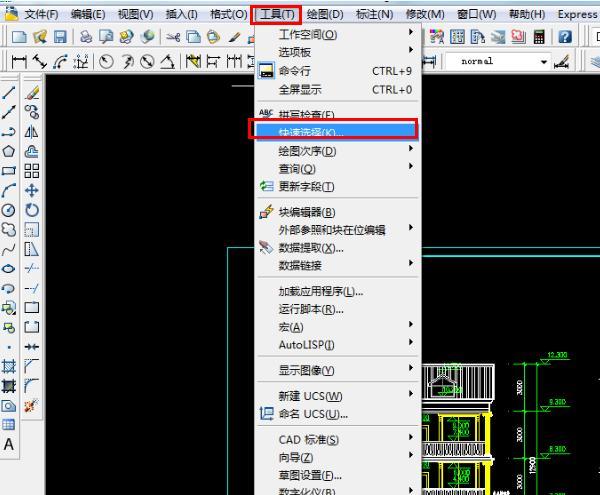
Task: Select the Ellipse draw tool
Action: pyautogui.click(x=9, y=269)
